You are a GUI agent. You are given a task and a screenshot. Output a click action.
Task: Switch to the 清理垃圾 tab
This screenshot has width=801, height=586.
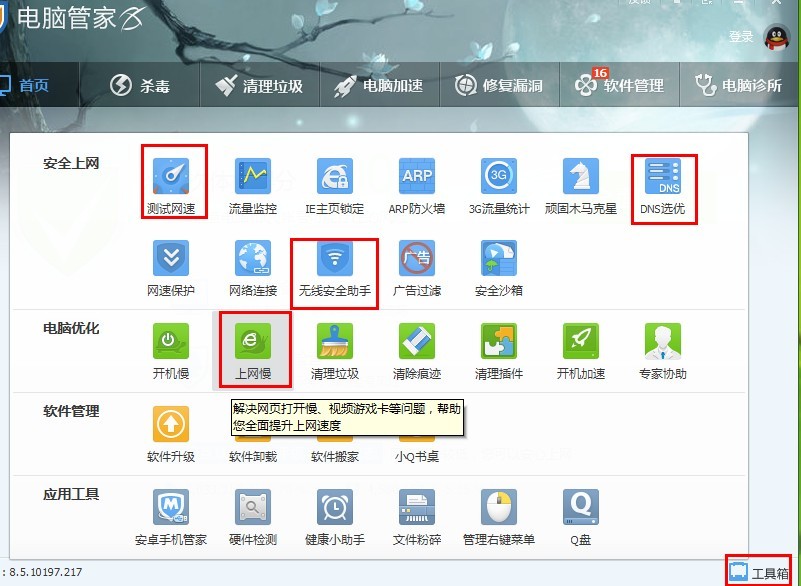[x=259, y=86]
